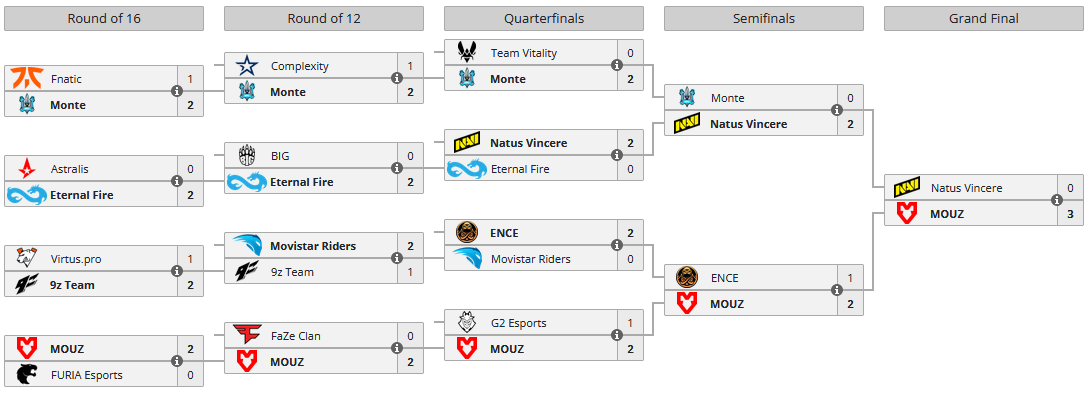The width and height of the screenshot is (1090, 395).
Task: Open the BIG team link
Action: (x=279, y=156)
